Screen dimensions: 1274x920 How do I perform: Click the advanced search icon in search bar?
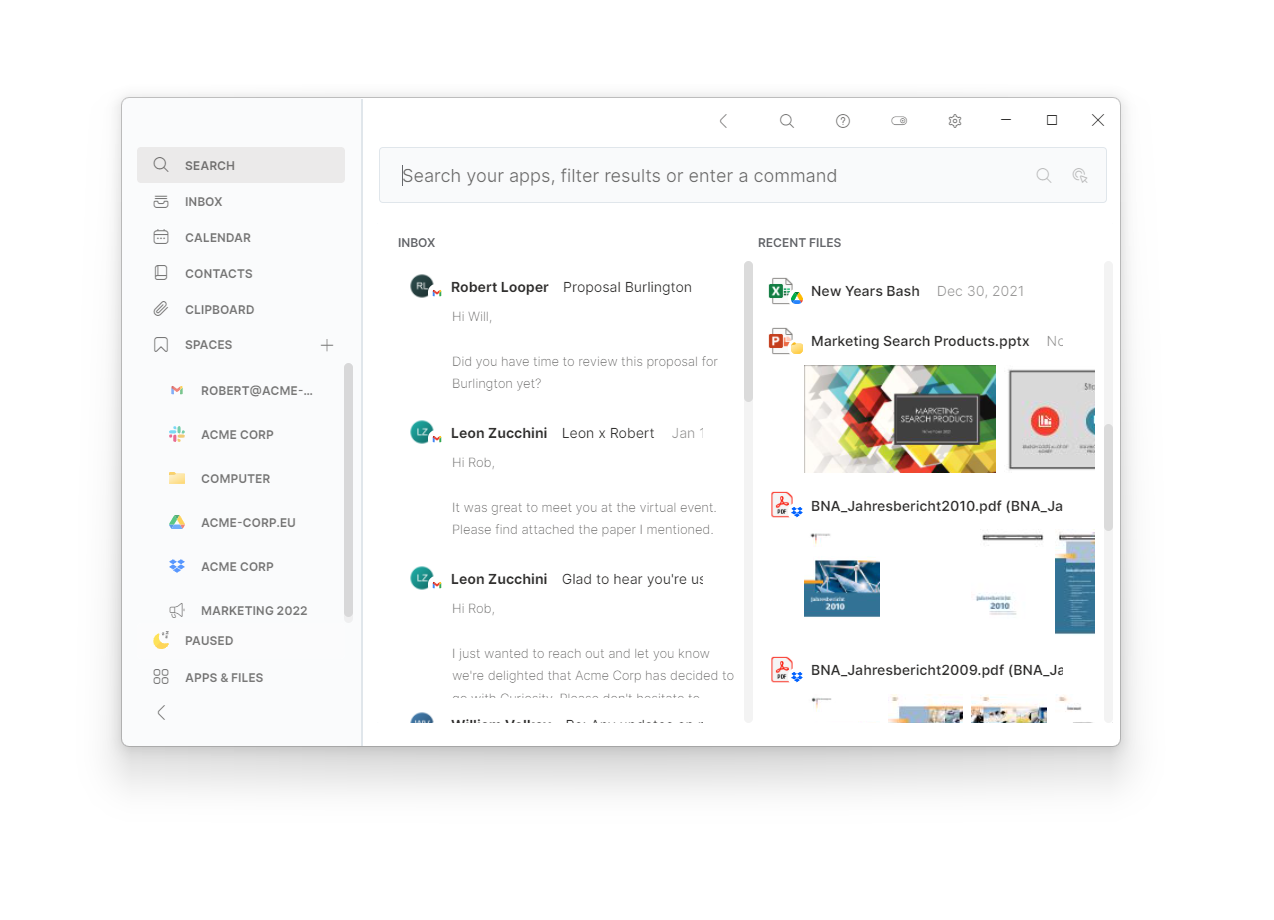click(1080, 176)
